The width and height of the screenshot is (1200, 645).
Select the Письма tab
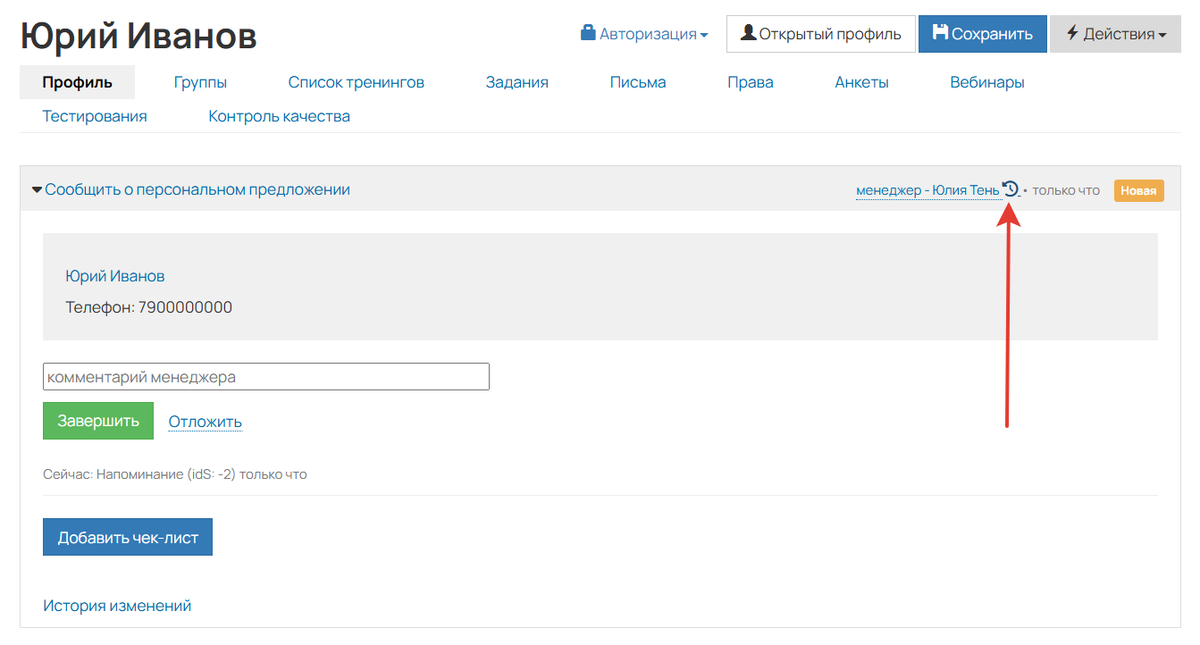[x=638, y=83]
